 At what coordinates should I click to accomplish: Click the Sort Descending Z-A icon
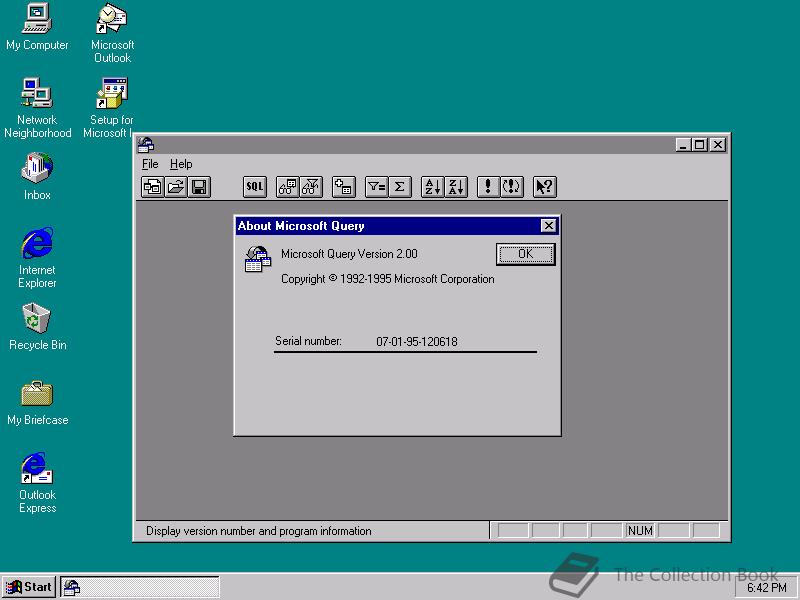456,187
